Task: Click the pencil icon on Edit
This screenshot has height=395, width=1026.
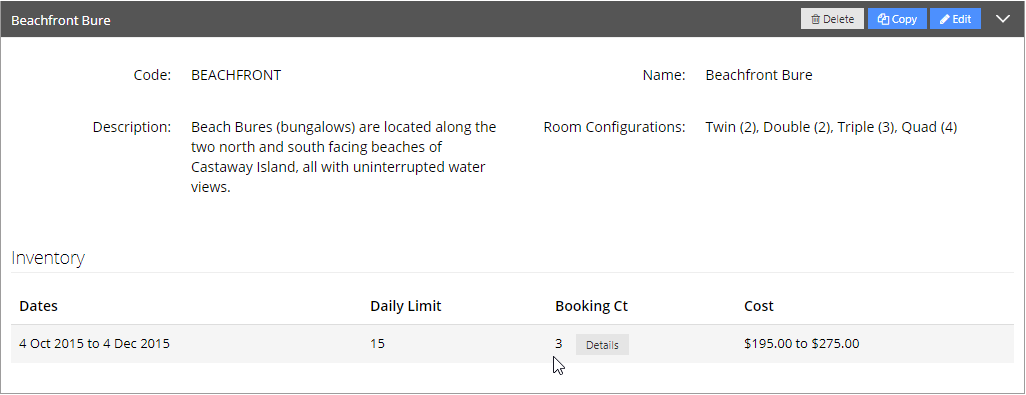Action: click(944, 20)
